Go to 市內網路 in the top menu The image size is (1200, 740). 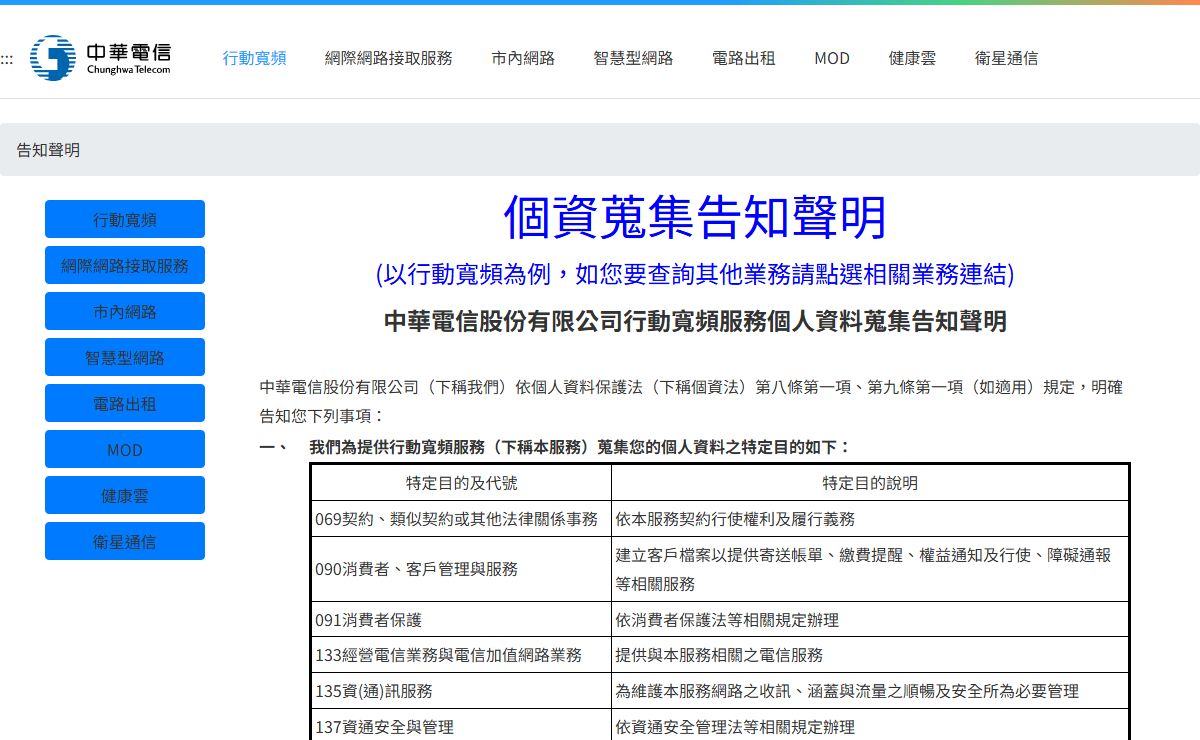[523, 58]
